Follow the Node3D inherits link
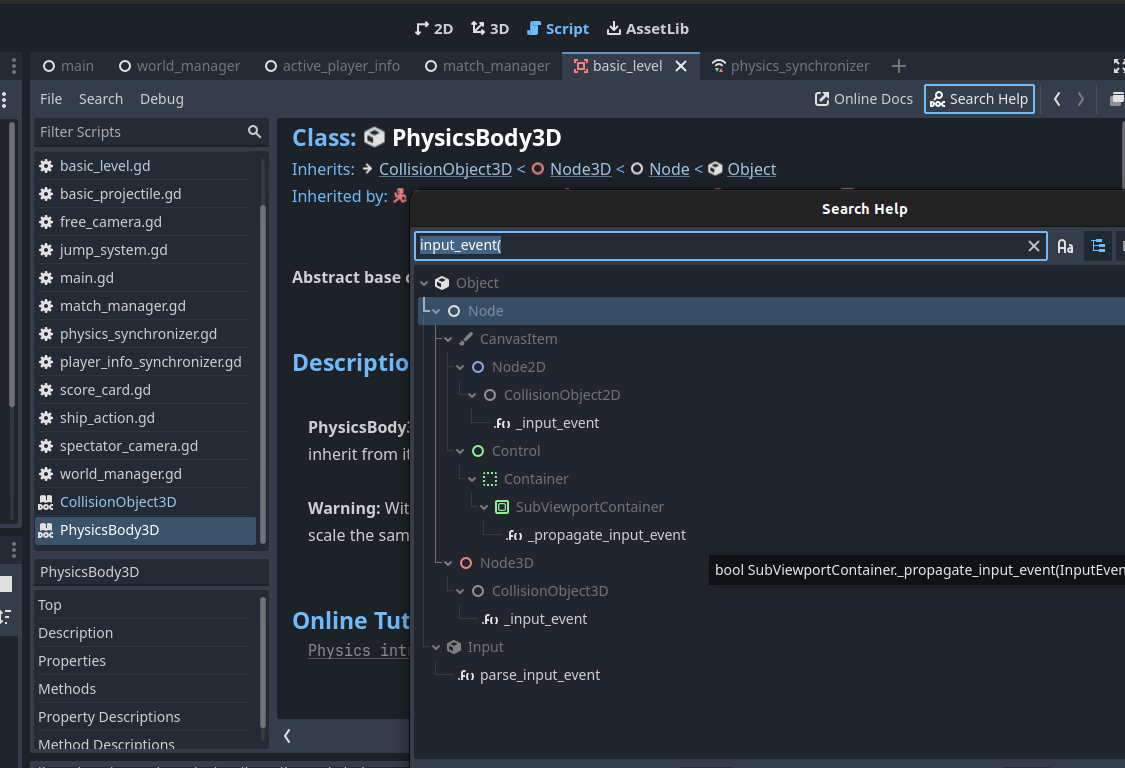 point(580,169)
